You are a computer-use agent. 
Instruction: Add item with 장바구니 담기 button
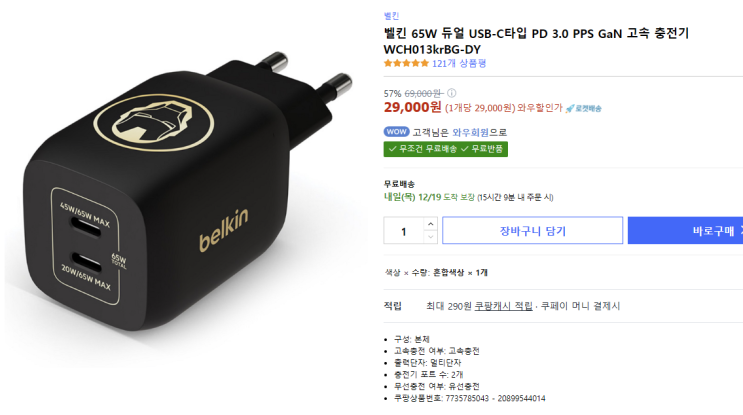[x=533, y=231]
